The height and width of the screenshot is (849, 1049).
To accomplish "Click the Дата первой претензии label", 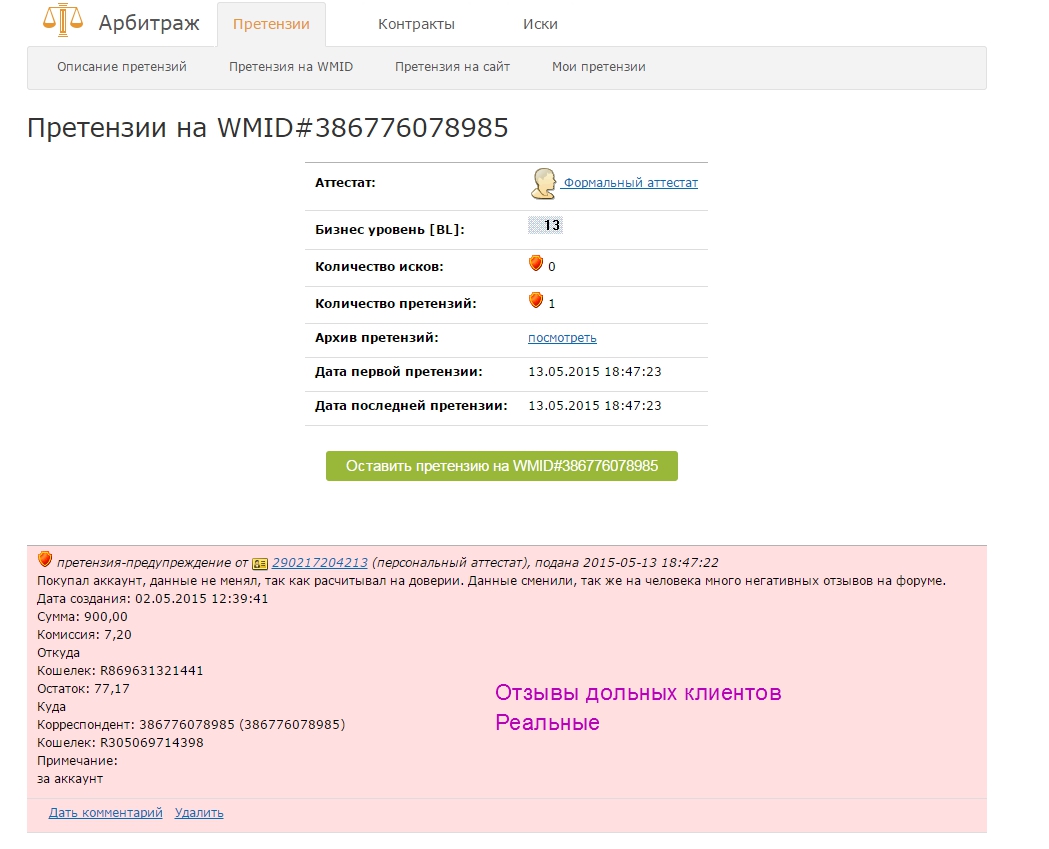I will [x=399, y=371].
